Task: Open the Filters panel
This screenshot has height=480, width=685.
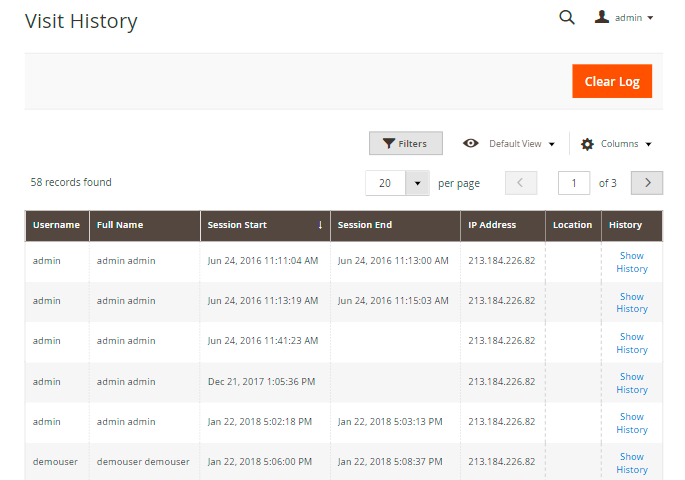Action: 405,143
